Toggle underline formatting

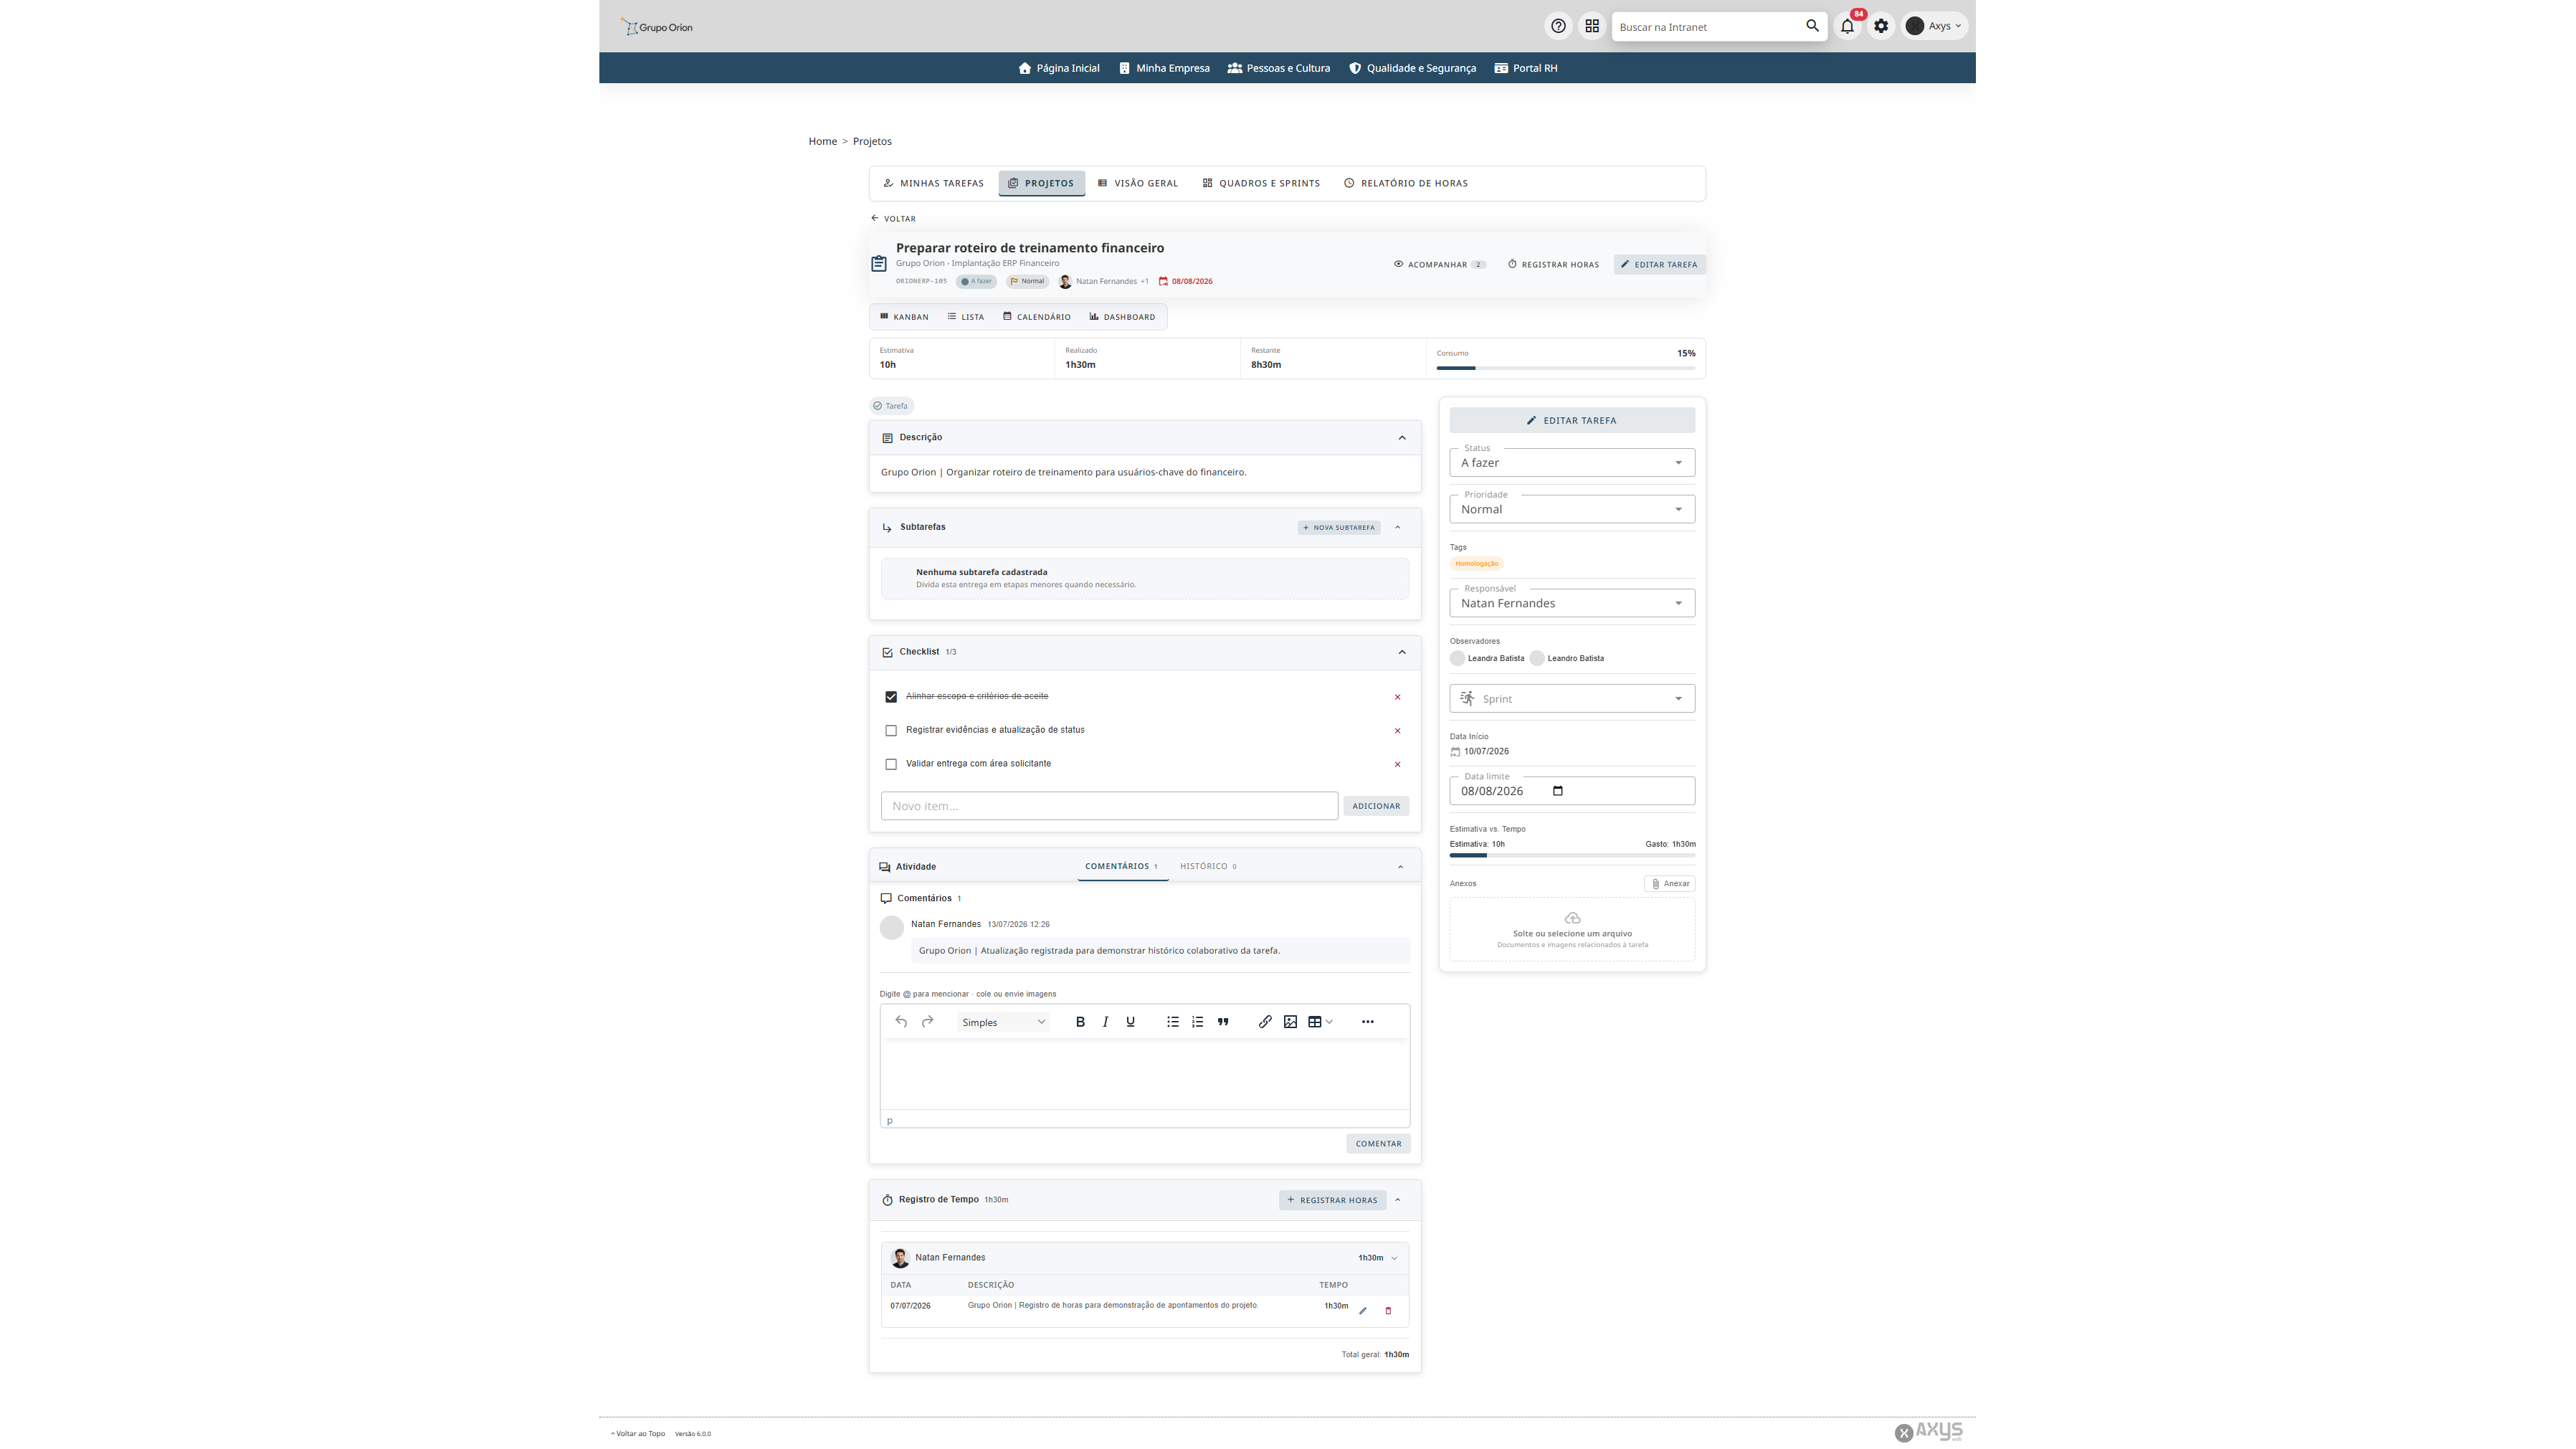click(1130, 1021)
